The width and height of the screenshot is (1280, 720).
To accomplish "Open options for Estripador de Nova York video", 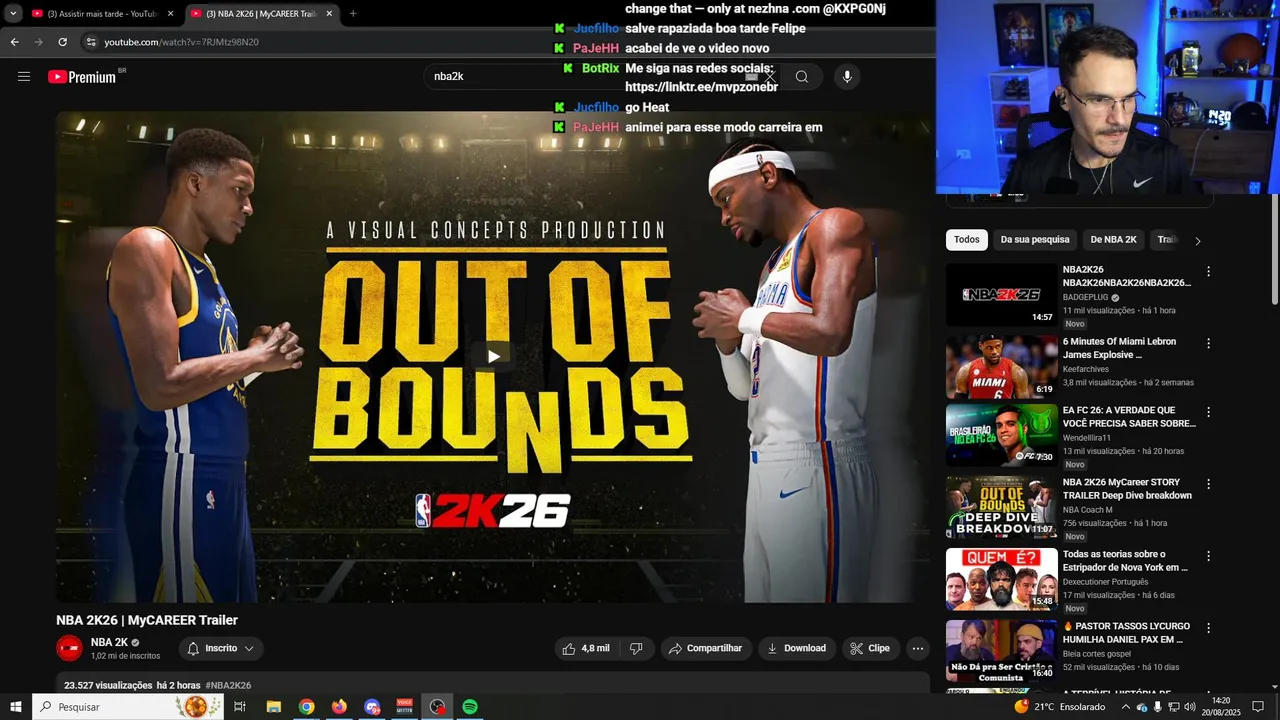I will click(x=1208, y=555).
